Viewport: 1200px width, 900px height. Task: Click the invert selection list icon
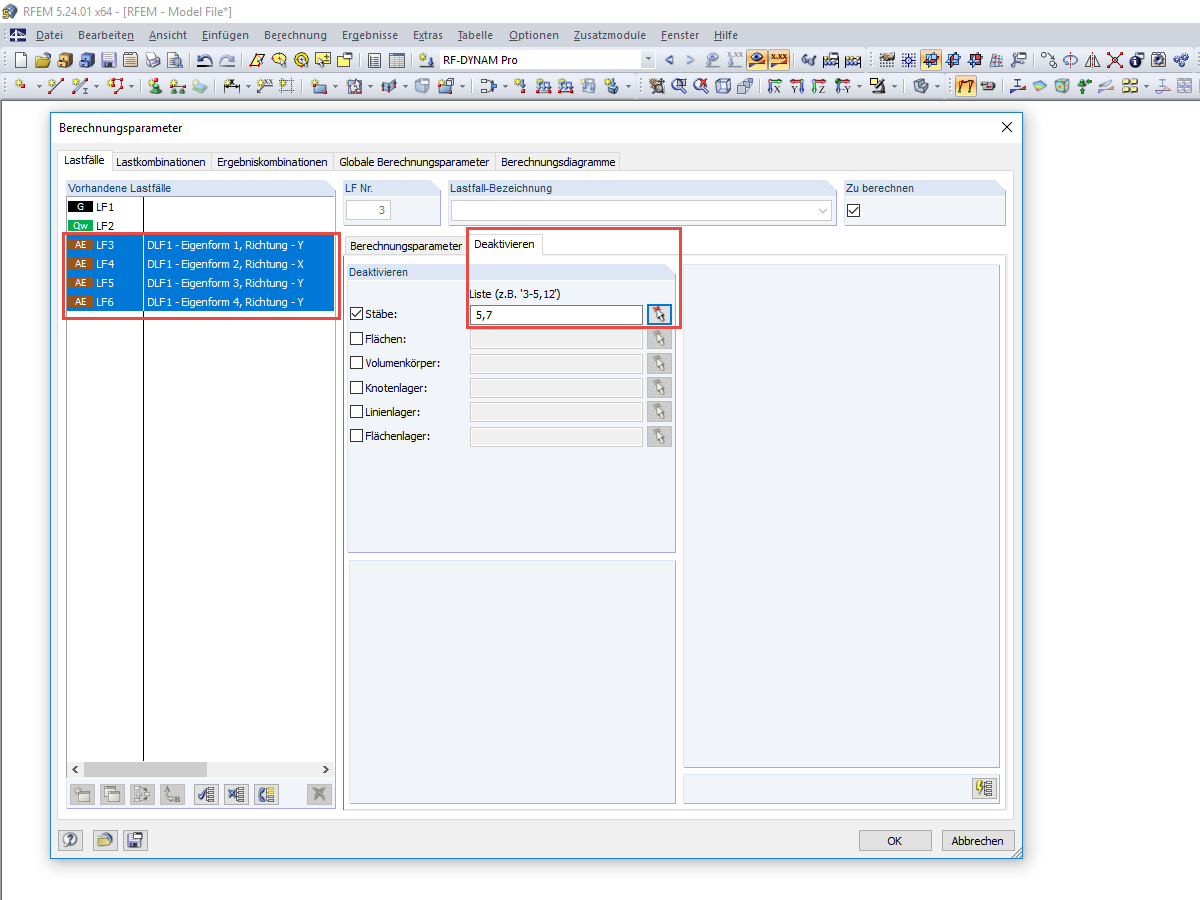pyautogui.click(x=266, y=795)
